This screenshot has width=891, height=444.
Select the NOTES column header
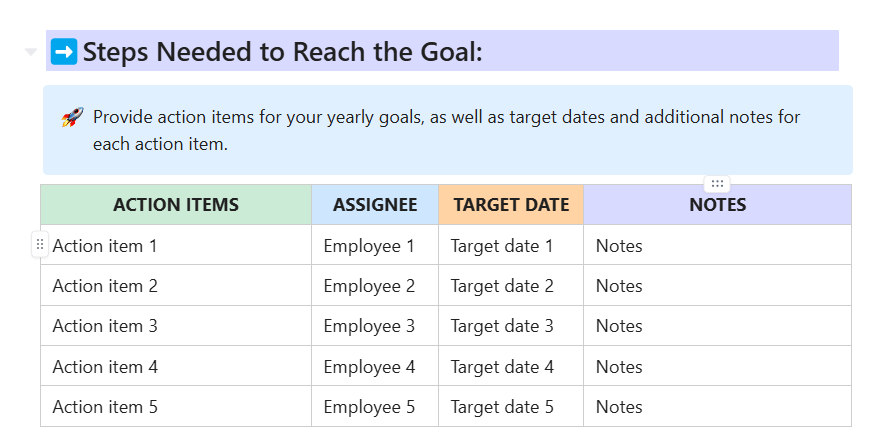[x=717, y=205]
